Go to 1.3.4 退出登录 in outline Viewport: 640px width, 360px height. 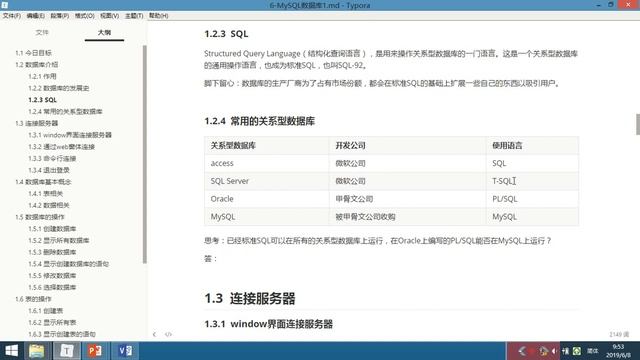click(x=49, y=170)
